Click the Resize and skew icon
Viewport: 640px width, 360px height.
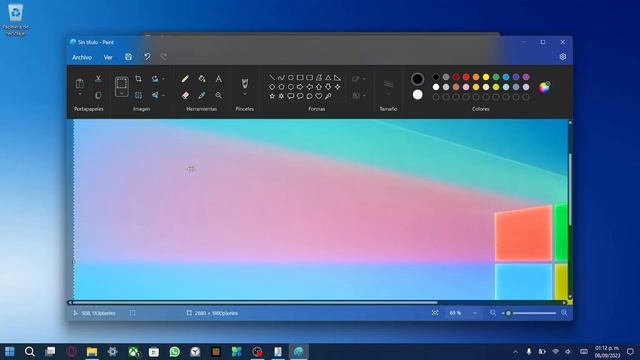click(138, 96)
